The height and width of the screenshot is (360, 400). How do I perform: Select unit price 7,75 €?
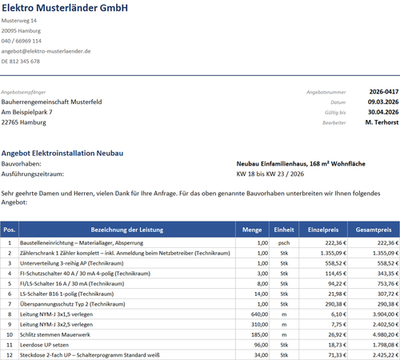click(x=339, y=325)
